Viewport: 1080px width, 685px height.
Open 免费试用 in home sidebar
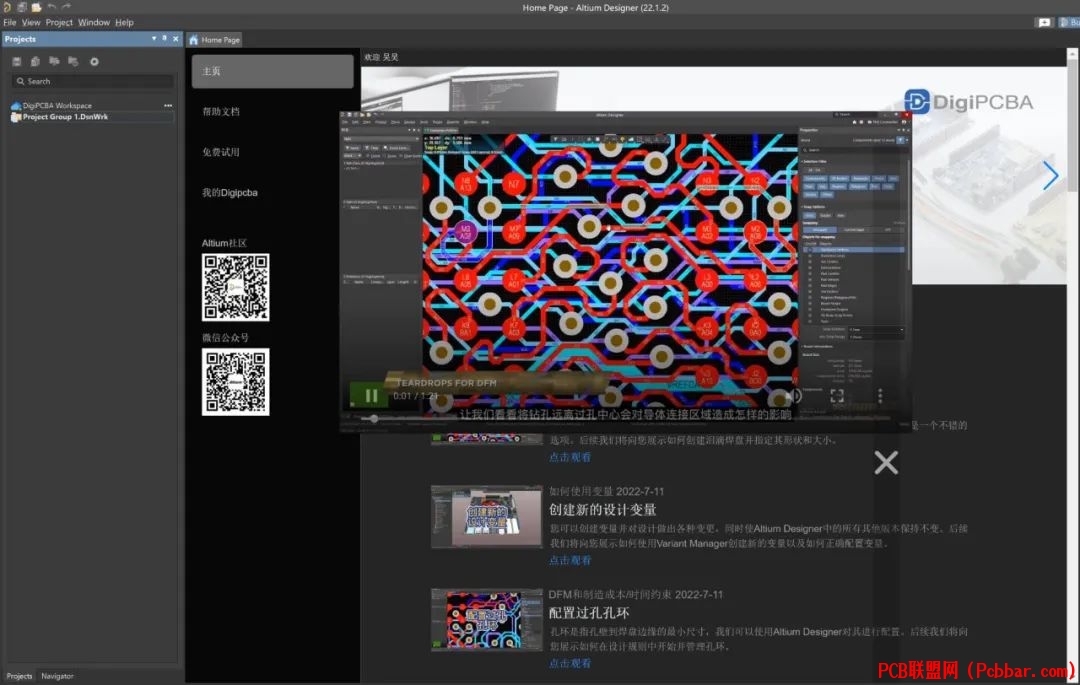[221, 152]
